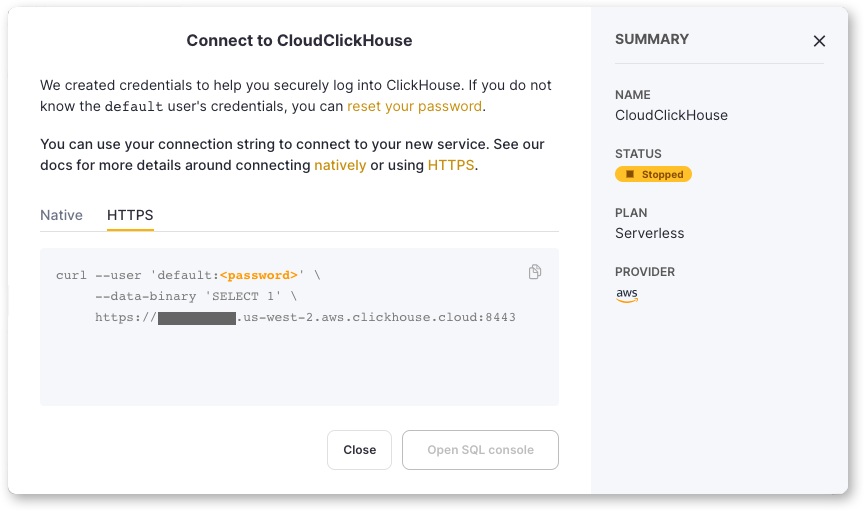
Task: Follow the natively docs link
Action: tap(340, 165)
